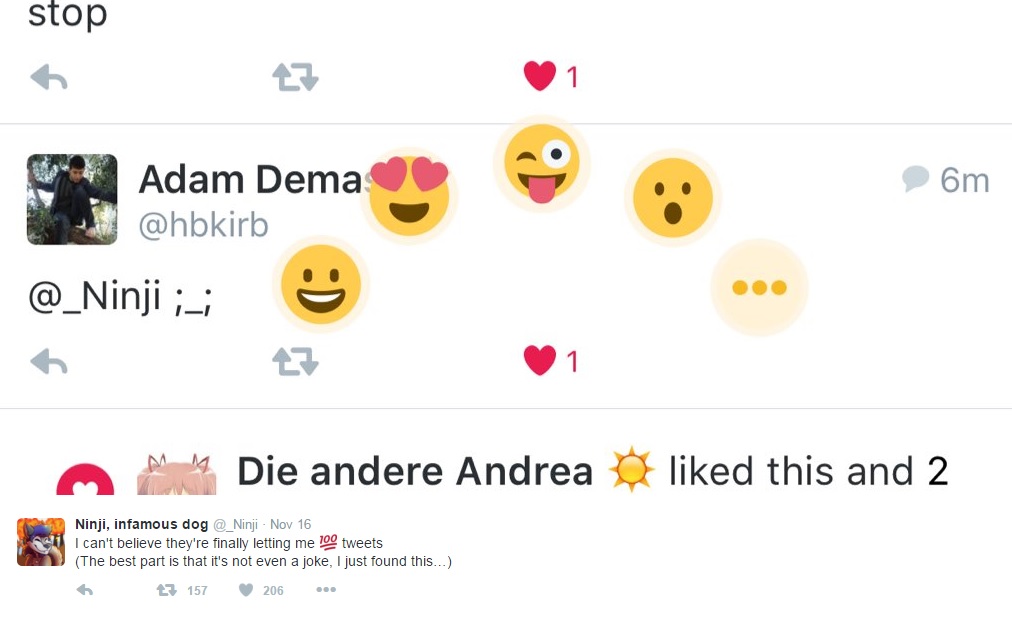Viewport: 1012px width, 617px height.
Task: Unlike the "stop" tweet via red heart
Action: click(540, 76)
